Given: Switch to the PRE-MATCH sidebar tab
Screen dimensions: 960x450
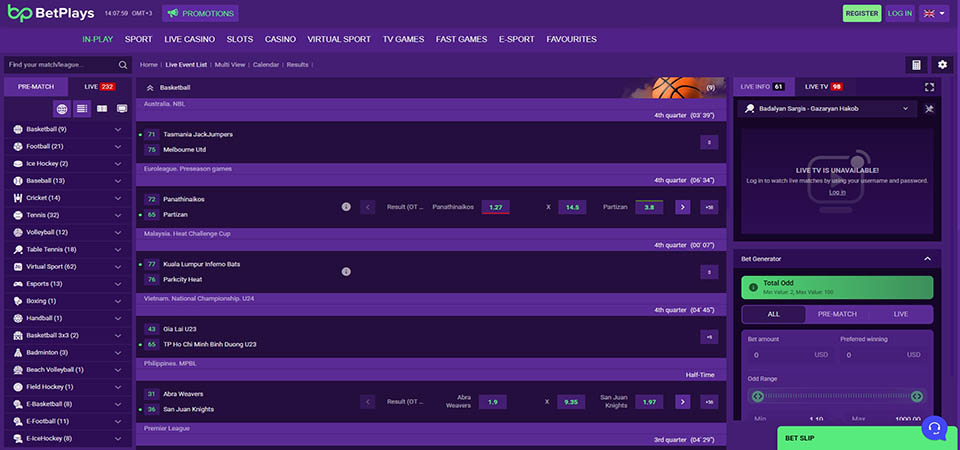Looking at the screenshot, I should coord(36,87).
